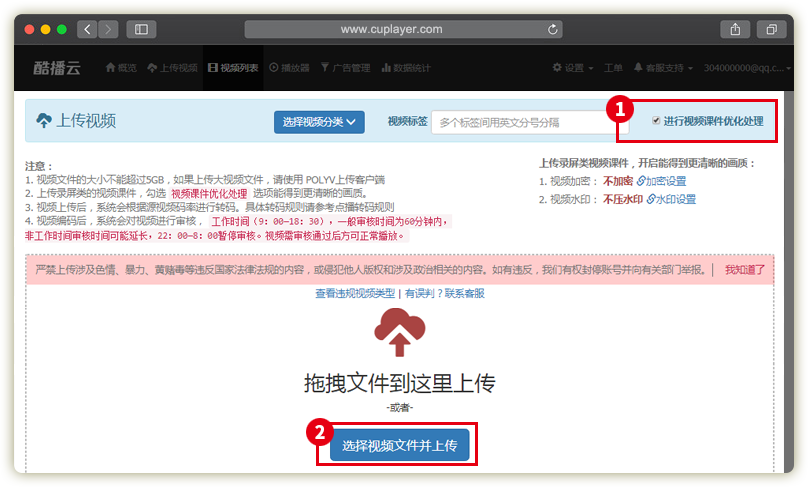810x488 pixels.
Task: Switch to the 视频列表 tab
Action: tap(233, 68)
